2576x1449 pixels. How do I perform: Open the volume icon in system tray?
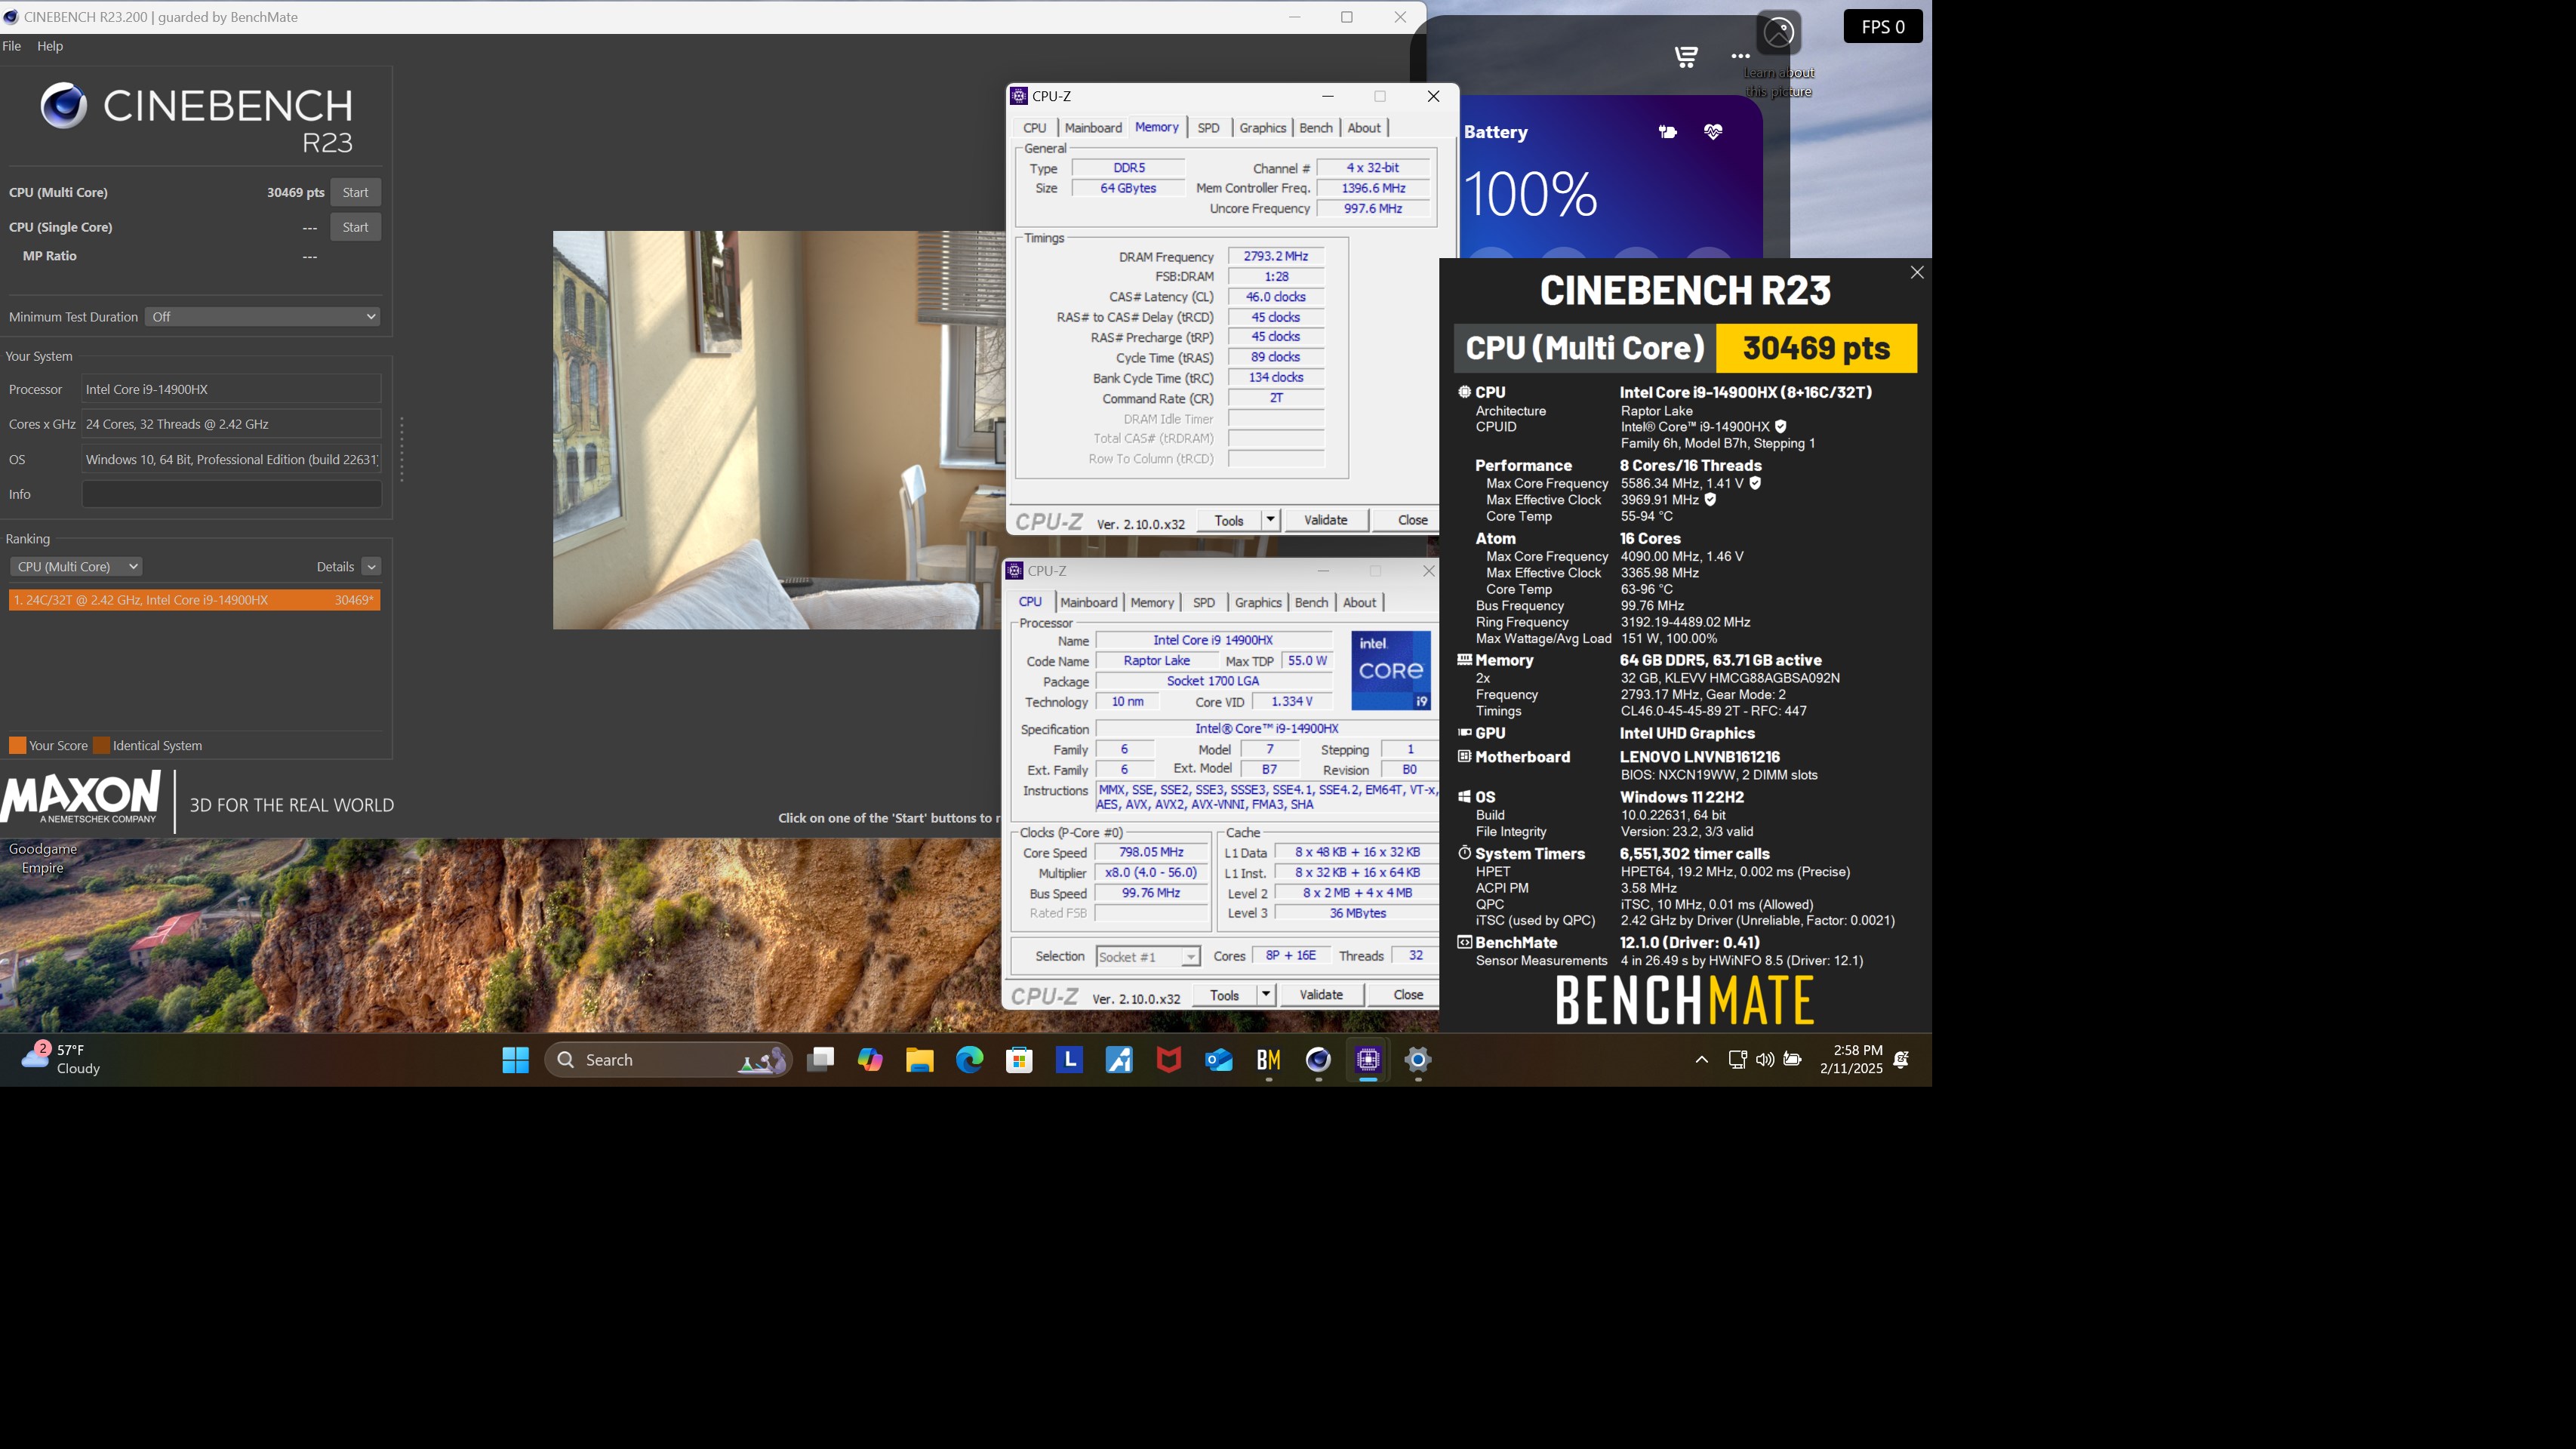(x=1765, y=1060)
